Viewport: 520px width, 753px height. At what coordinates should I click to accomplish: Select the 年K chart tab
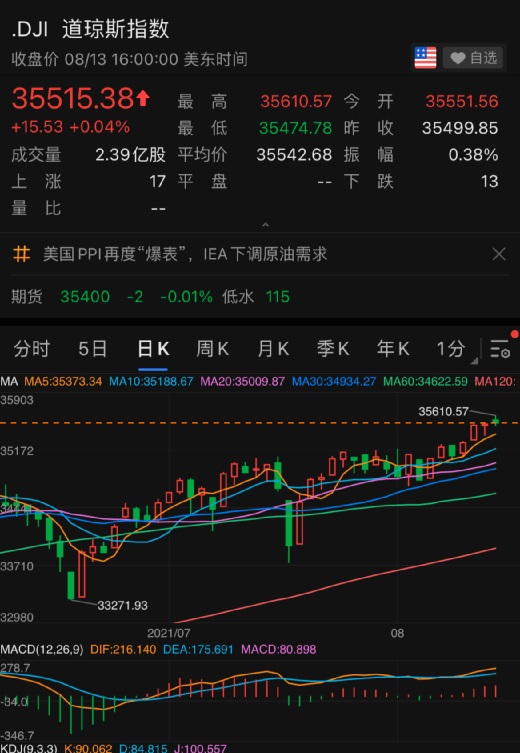pyautogui.click(x=393, y=349)
